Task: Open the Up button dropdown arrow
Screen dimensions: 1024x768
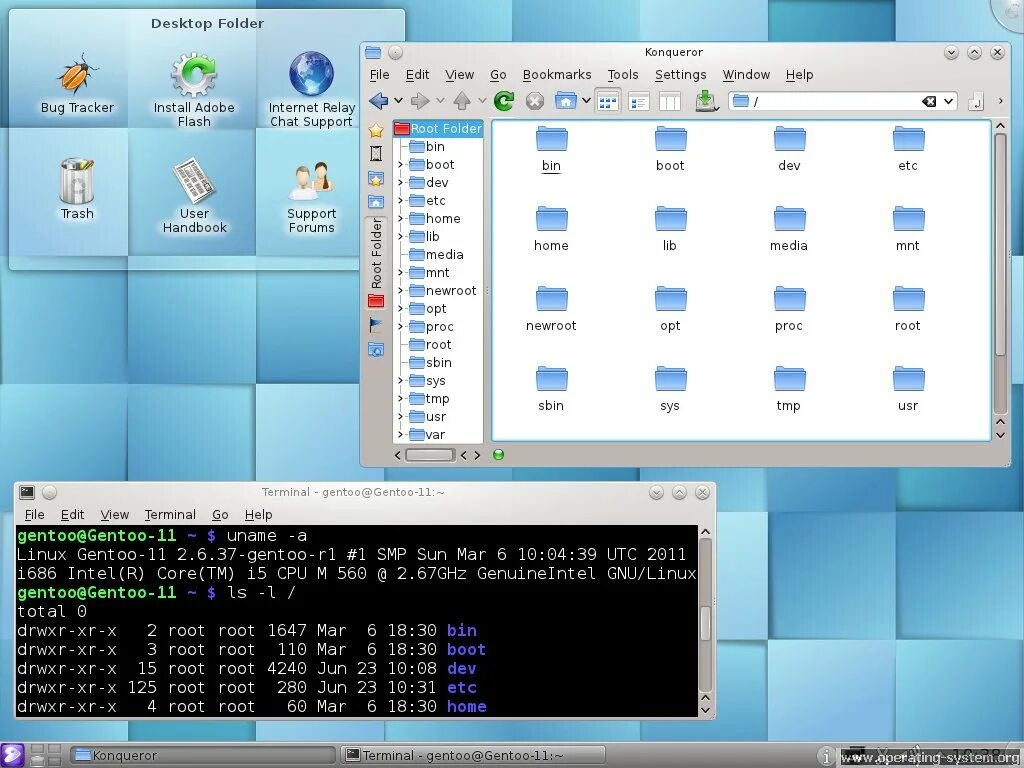Action: click(482, 101)
